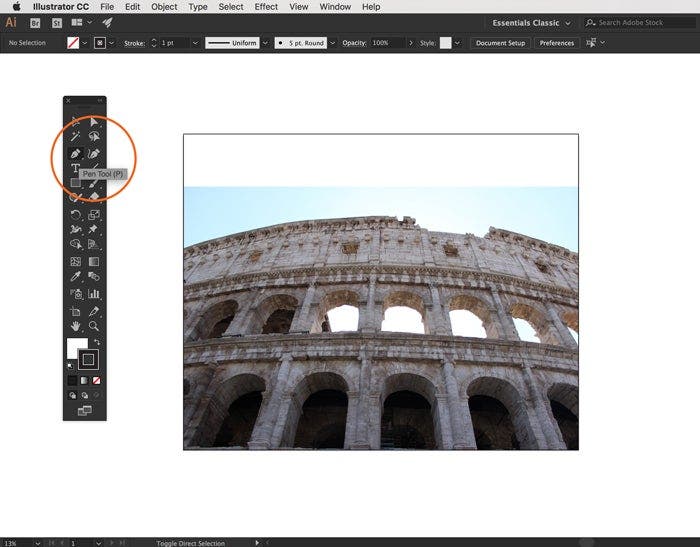Bring the Stroke box to the front

click(x=88, y=358)
